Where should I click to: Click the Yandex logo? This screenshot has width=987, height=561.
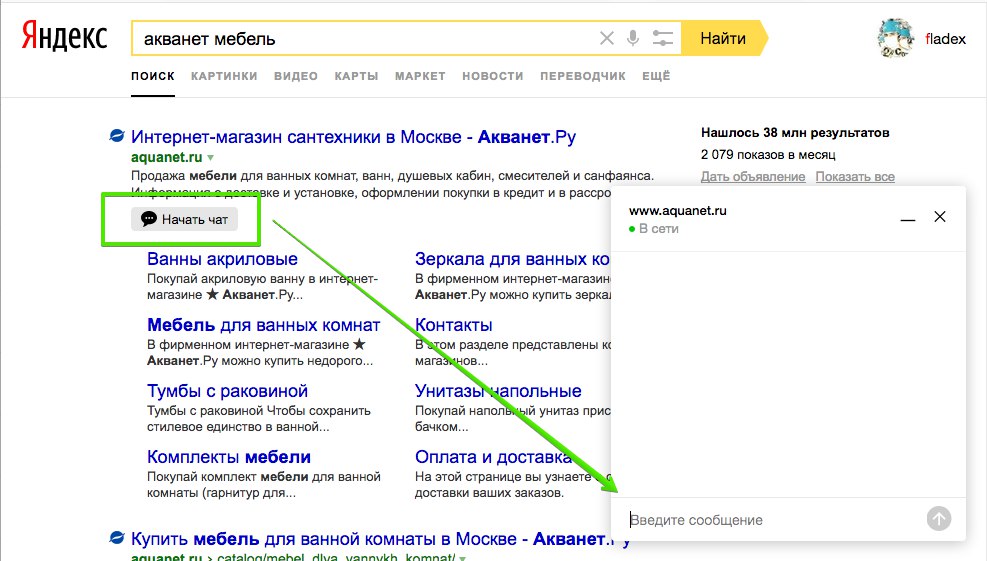pyautogui.click(x=64, y=37)
